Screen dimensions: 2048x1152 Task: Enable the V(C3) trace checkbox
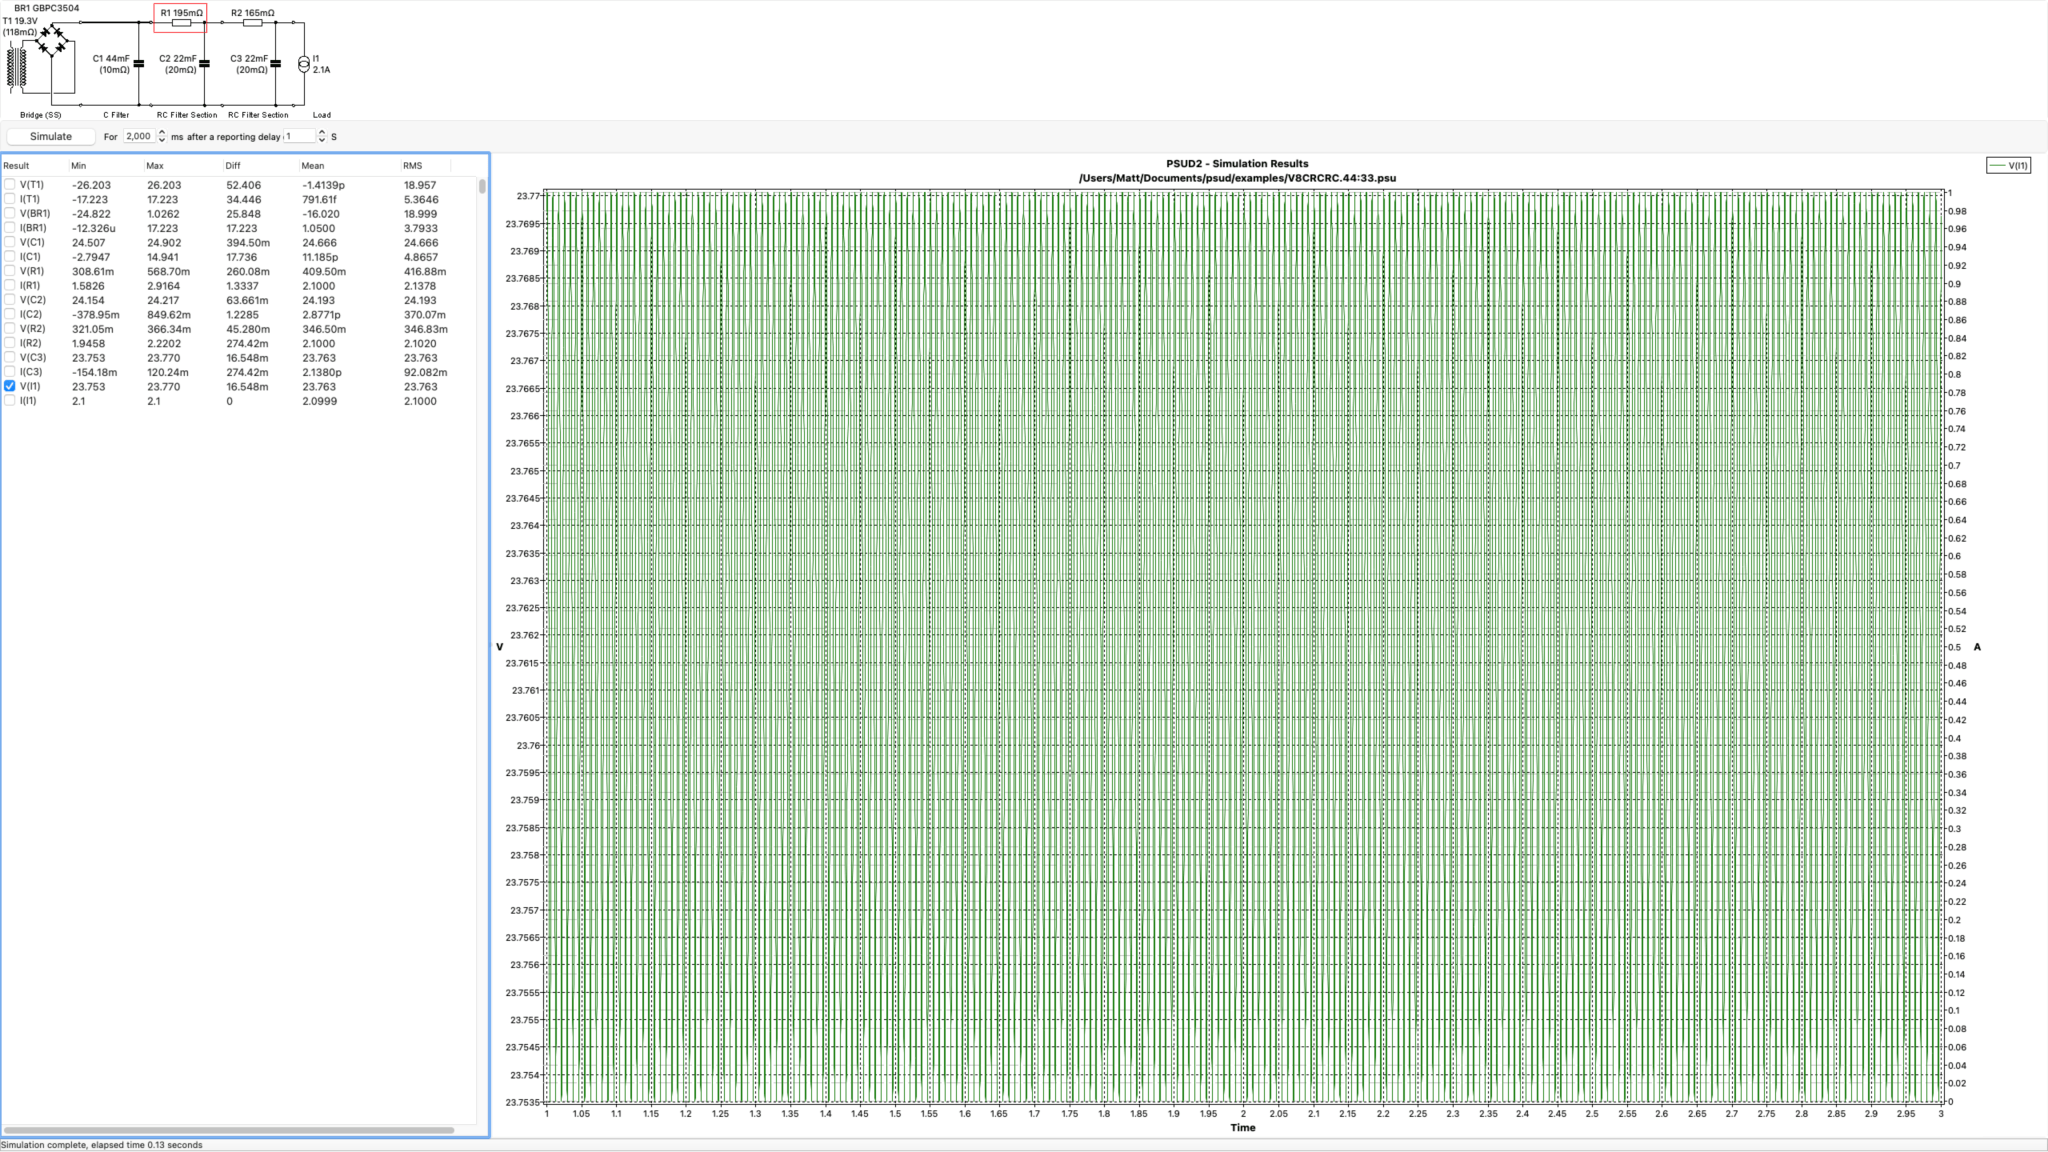[x=10, y=357]
